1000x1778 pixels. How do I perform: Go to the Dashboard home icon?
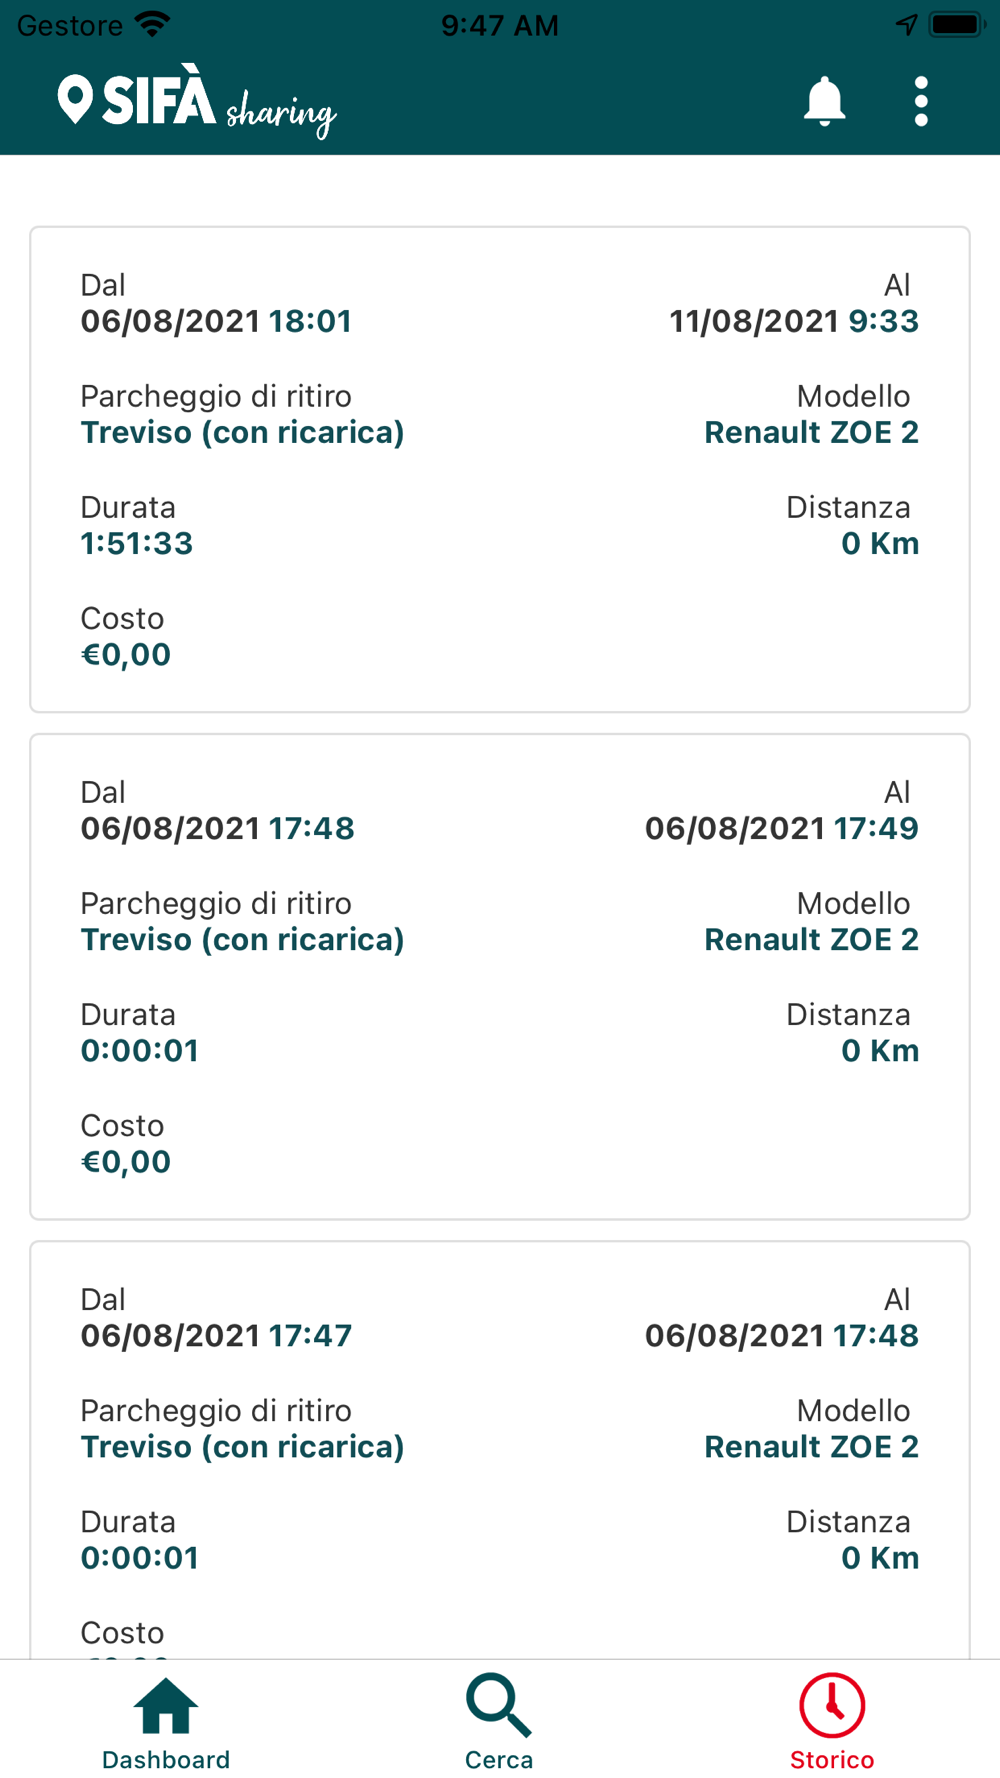pos(166,1705)
